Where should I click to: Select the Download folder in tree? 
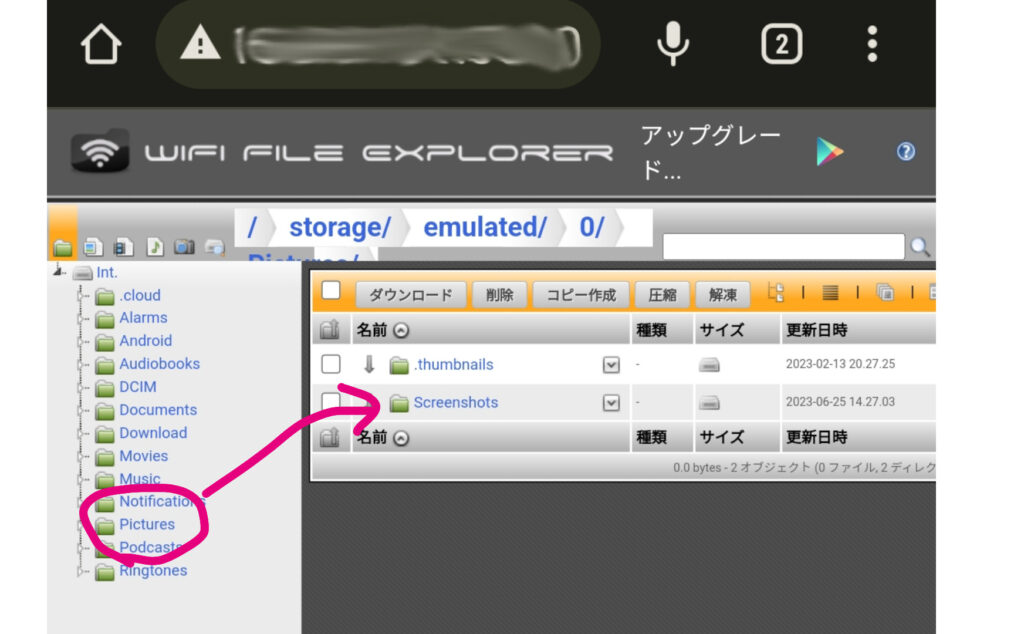[x=153, y=433]
